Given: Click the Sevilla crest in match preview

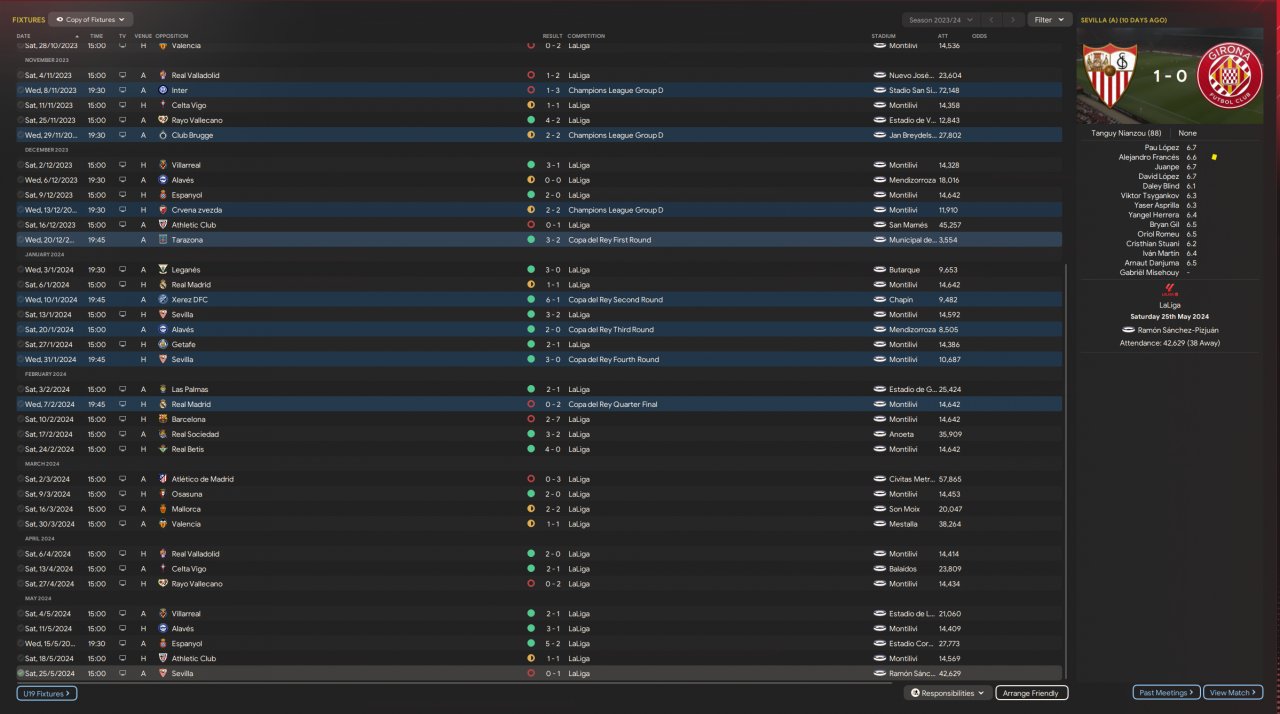Looking at the screenshot, I should tap(1111, 77).
